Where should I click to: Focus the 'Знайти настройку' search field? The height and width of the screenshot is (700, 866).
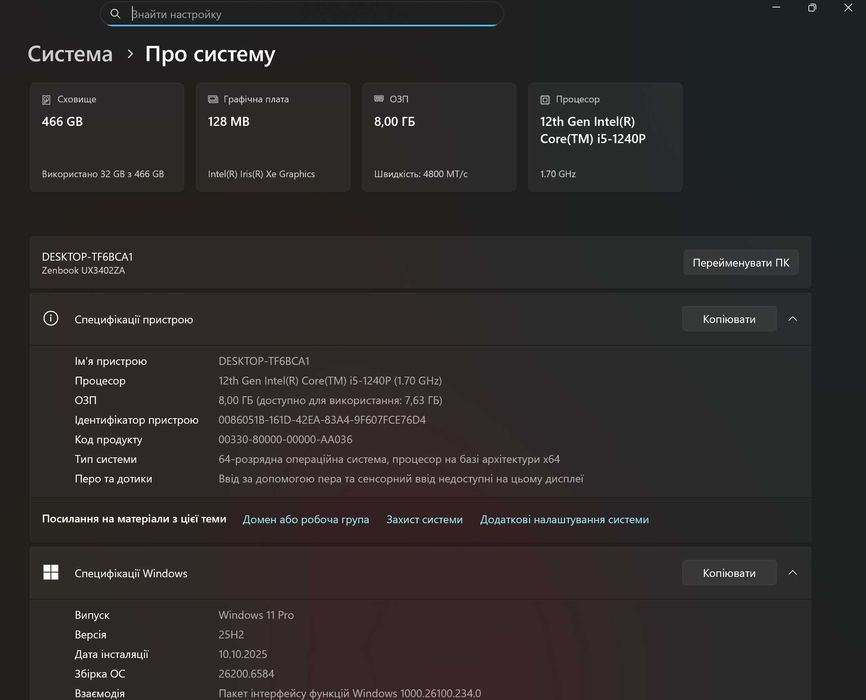(302, 14)
